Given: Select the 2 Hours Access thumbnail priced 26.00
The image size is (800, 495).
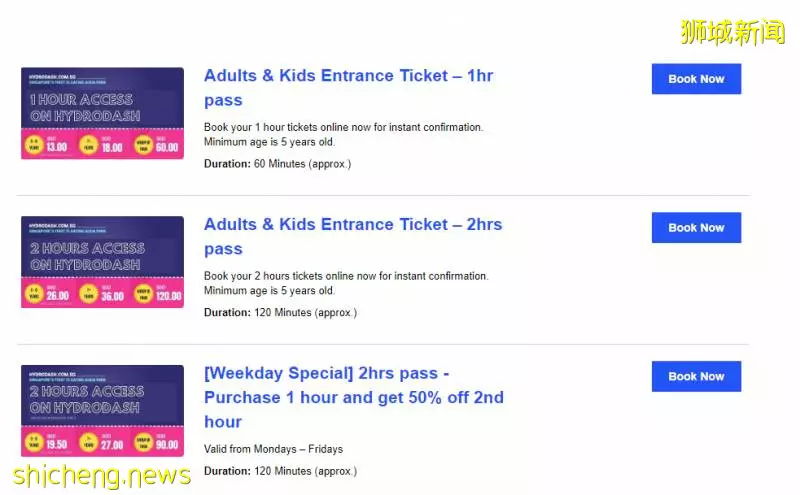Looking at the screenshot, I should coord(103,262).
